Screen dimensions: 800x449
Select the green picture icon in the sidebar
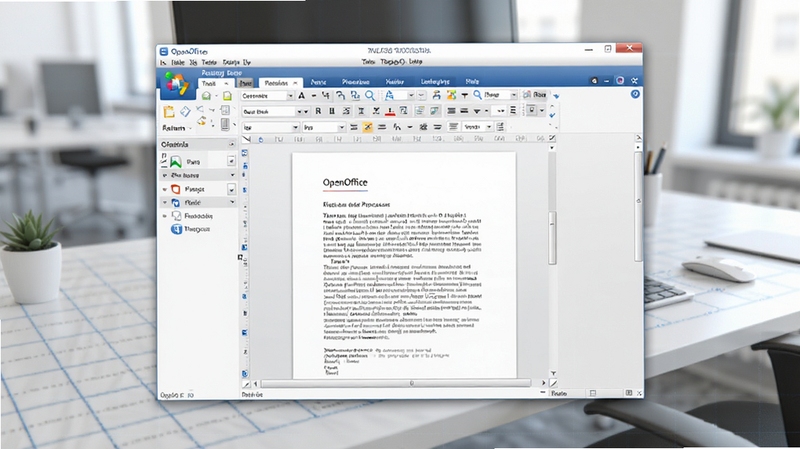176,162
